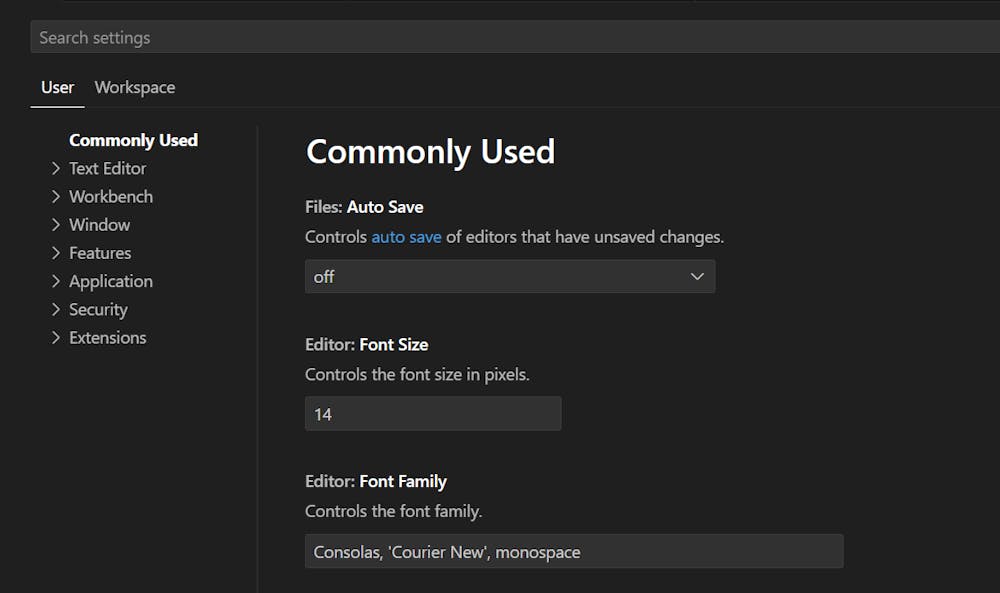The height and width of the screenshot is (593, 1000).
Task: Click the large Commonly Used heading
Action: 430,152
